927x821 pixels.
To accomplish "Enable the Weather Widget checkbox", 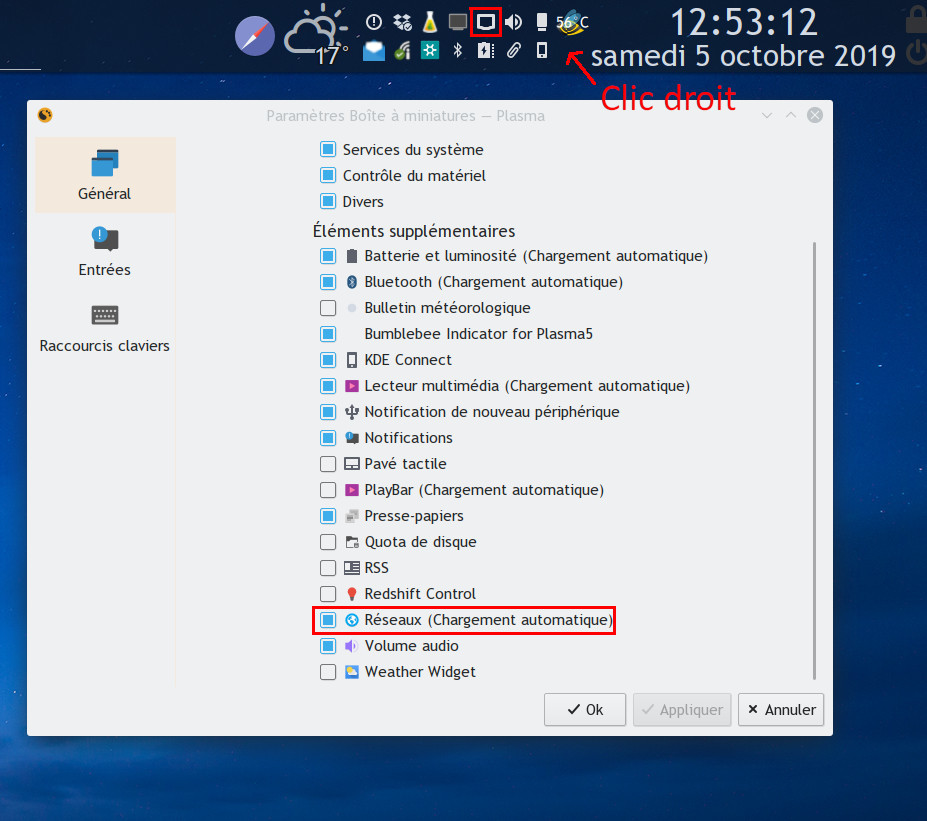I will 328,671.
